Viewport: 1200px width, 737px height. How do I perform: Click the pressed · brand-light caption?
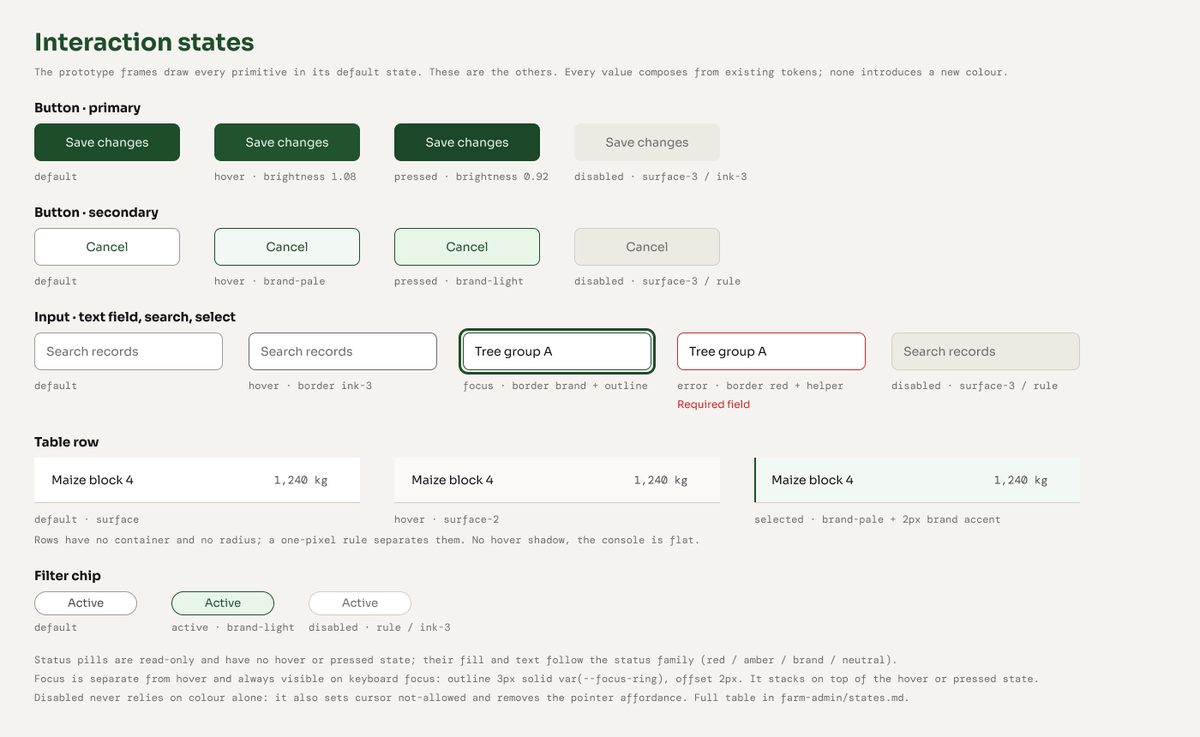click(x=459, y=281)
